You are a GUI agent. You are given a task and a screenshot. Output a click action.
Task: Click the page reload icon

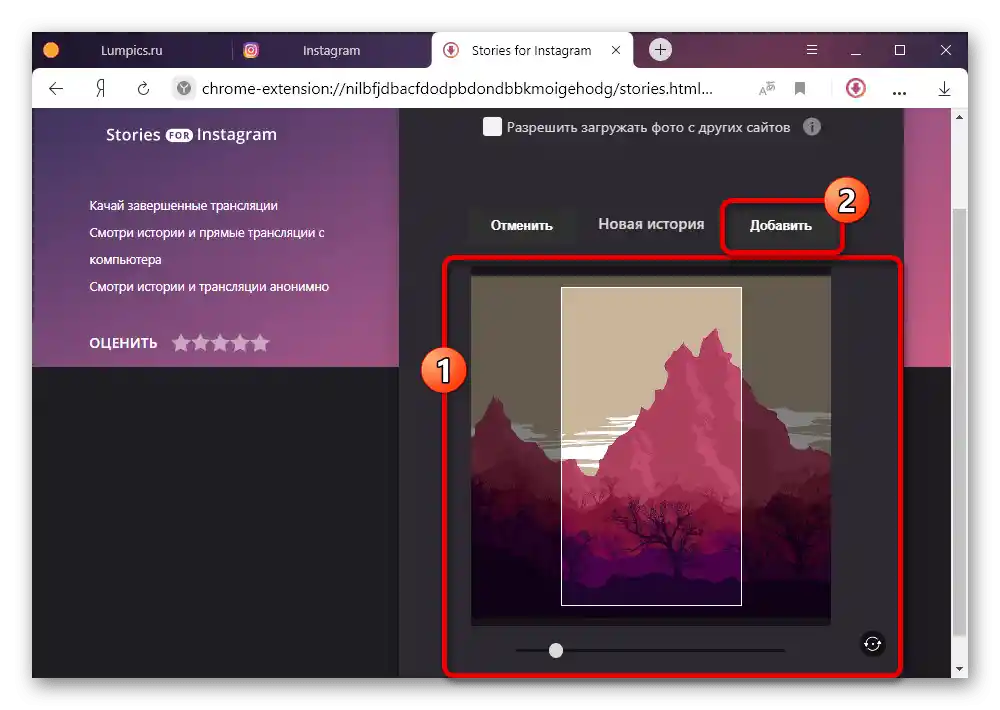[143, 88]
